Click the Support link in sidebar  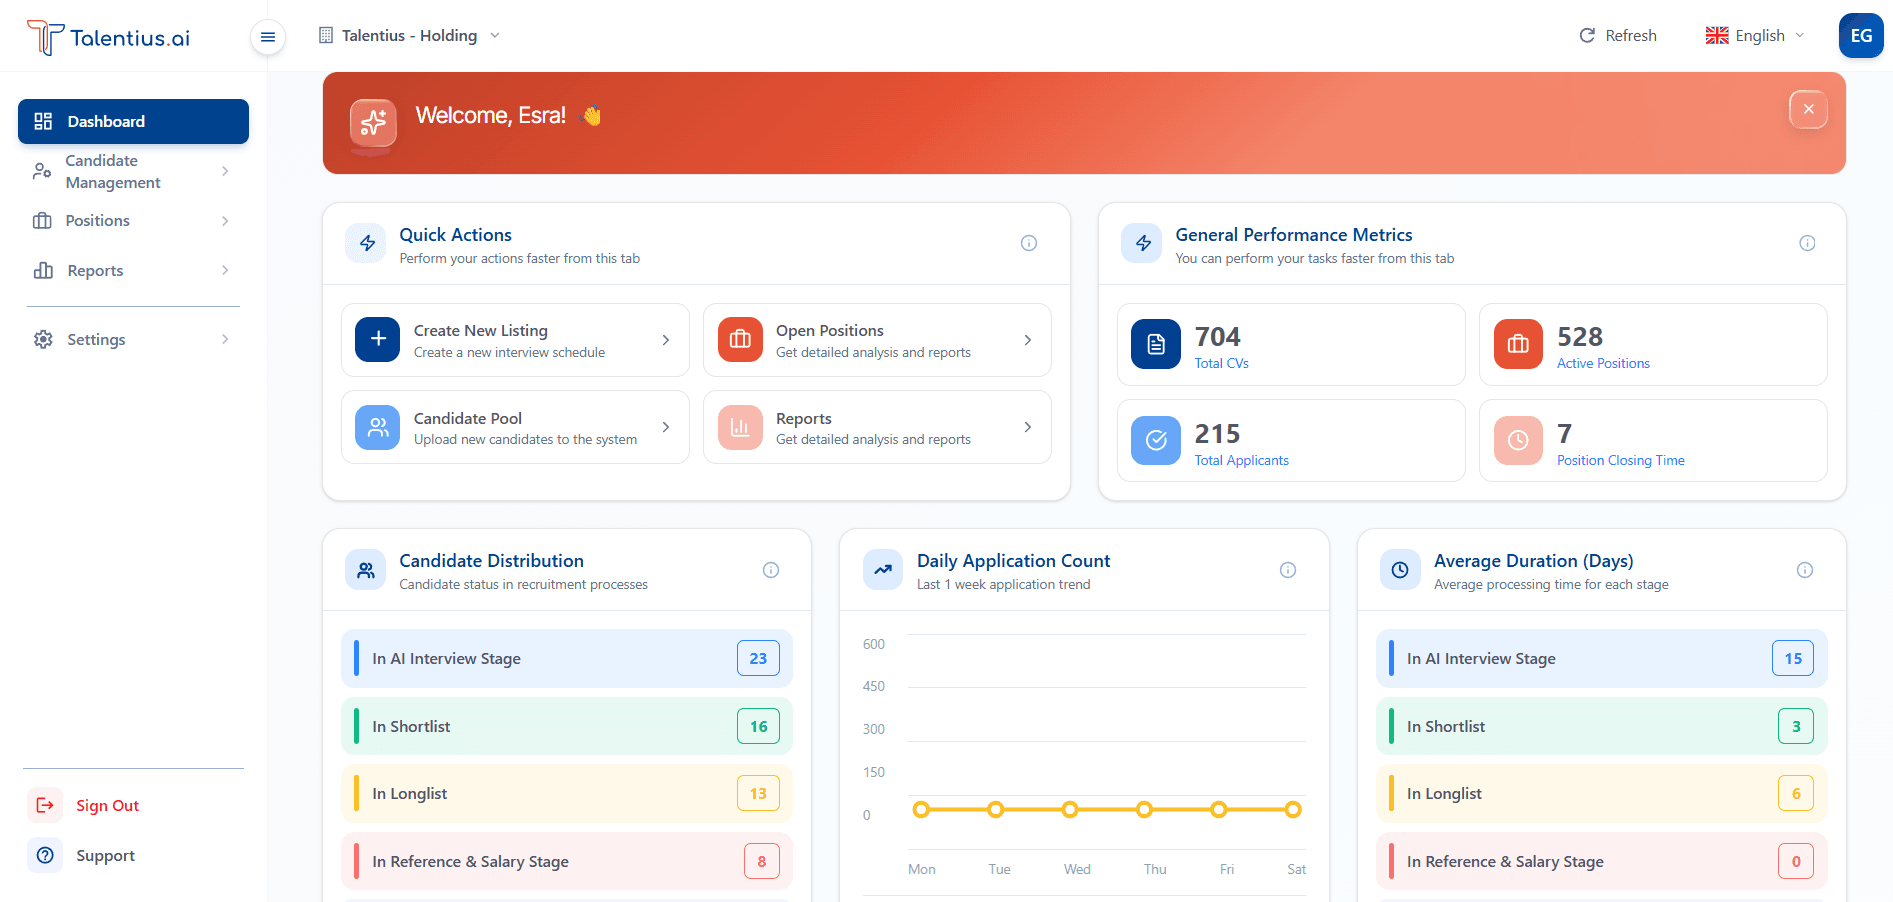point(105,855)
